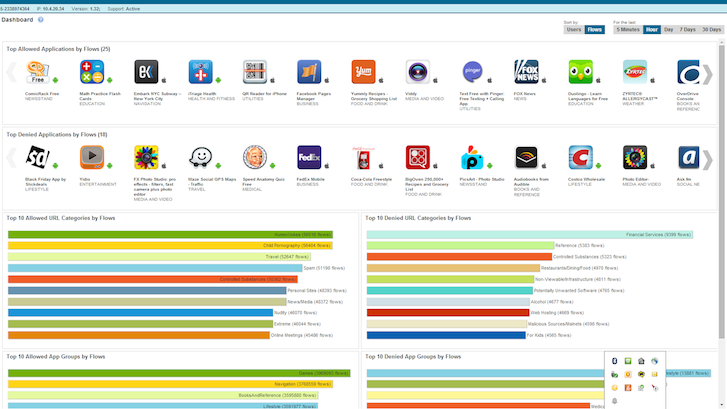This screenshot has height=409, width=727.
Task: Click the page vertical scrollbar
Action: pyautogui.click(x=721, y=190)
